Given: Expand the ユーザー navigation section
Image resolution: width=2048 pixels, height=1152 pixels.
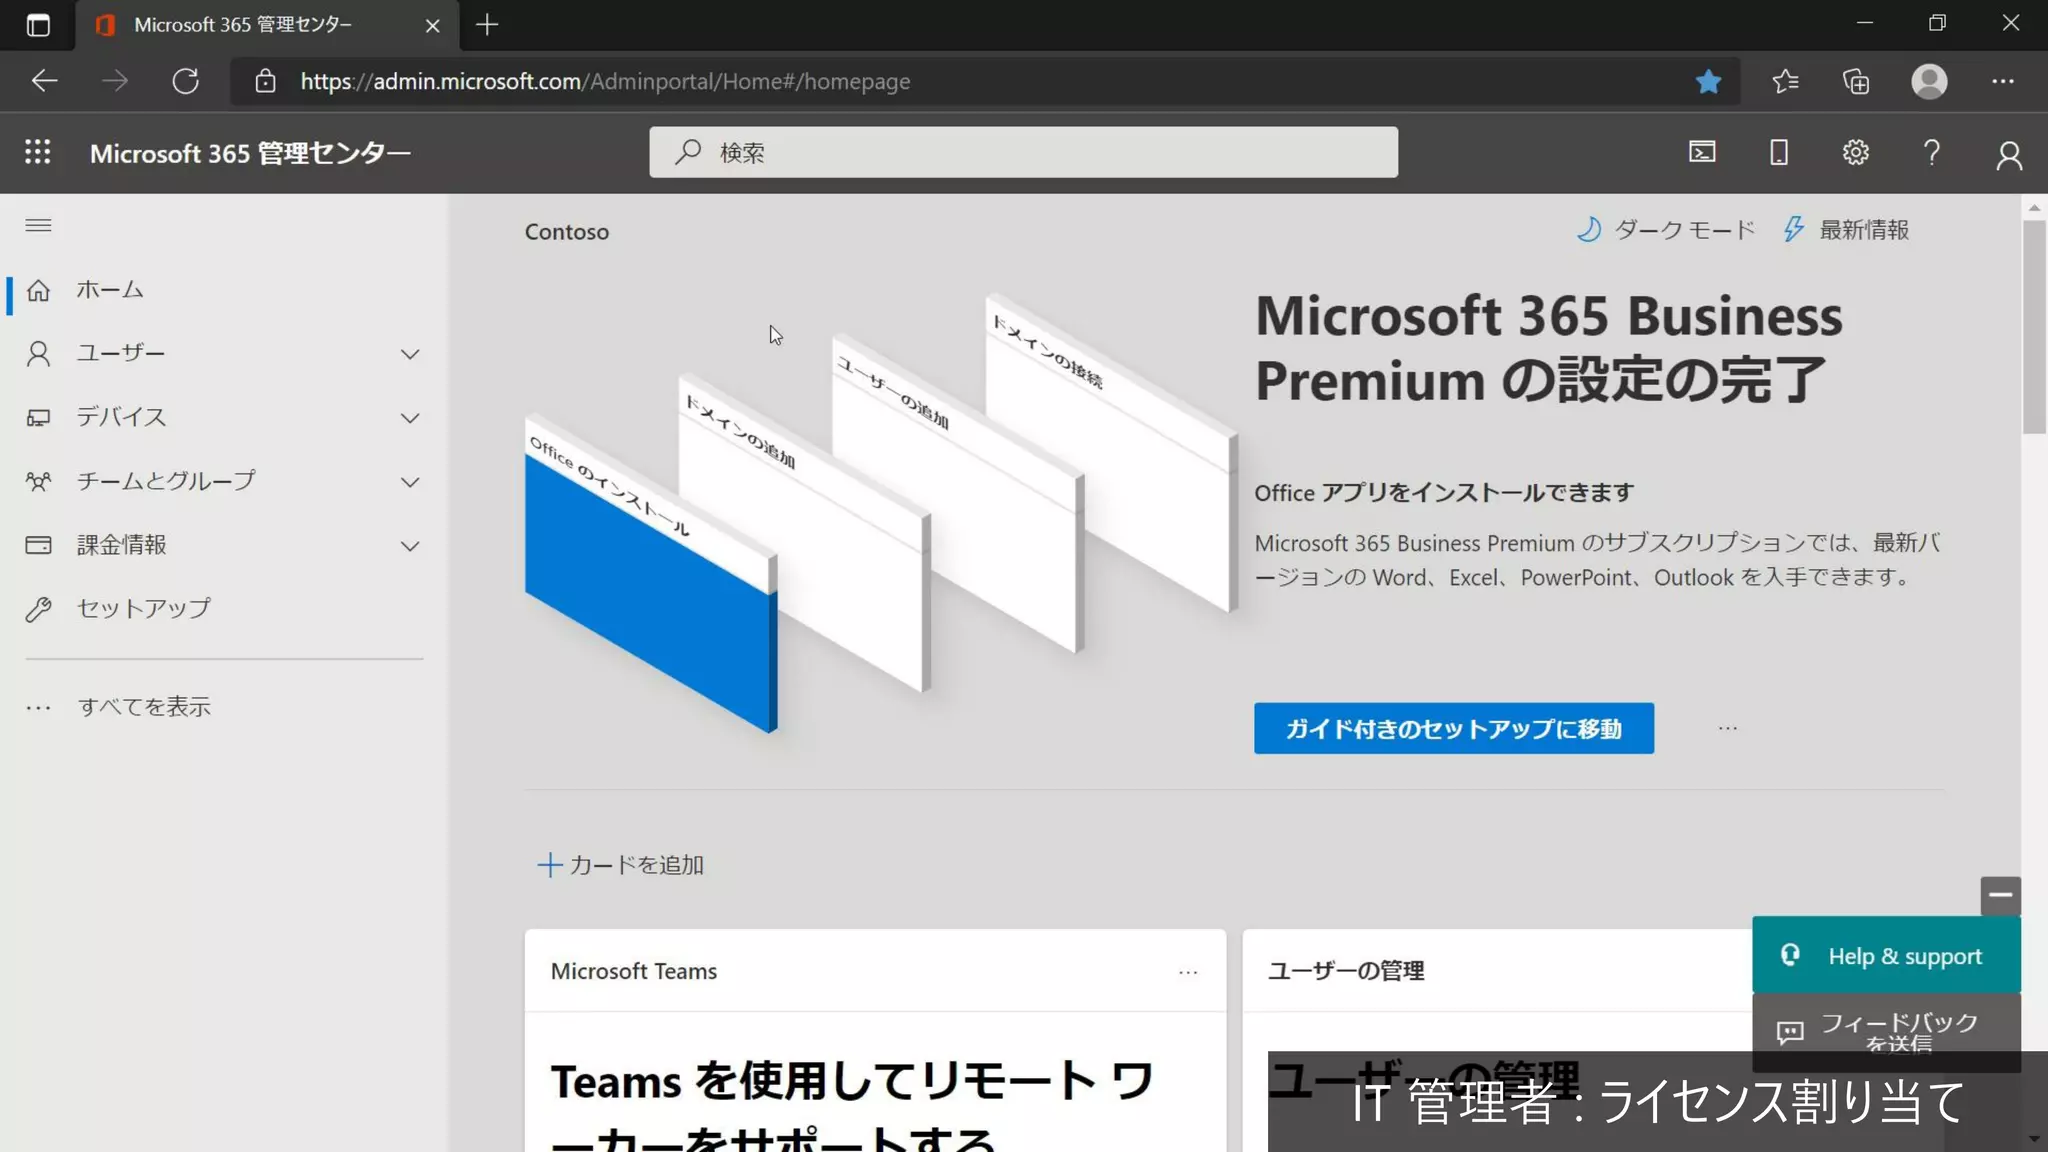Looking at the screenshot, I should [409, 354].
